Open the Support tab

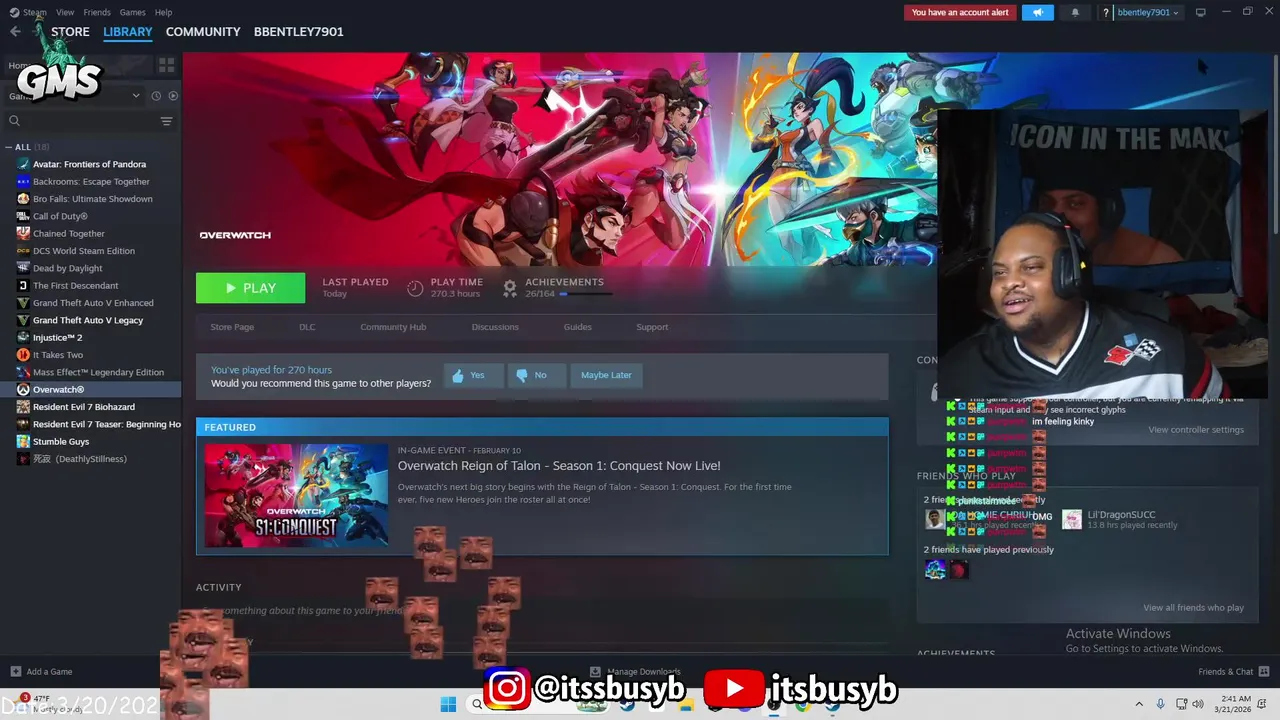click(652, 327)
